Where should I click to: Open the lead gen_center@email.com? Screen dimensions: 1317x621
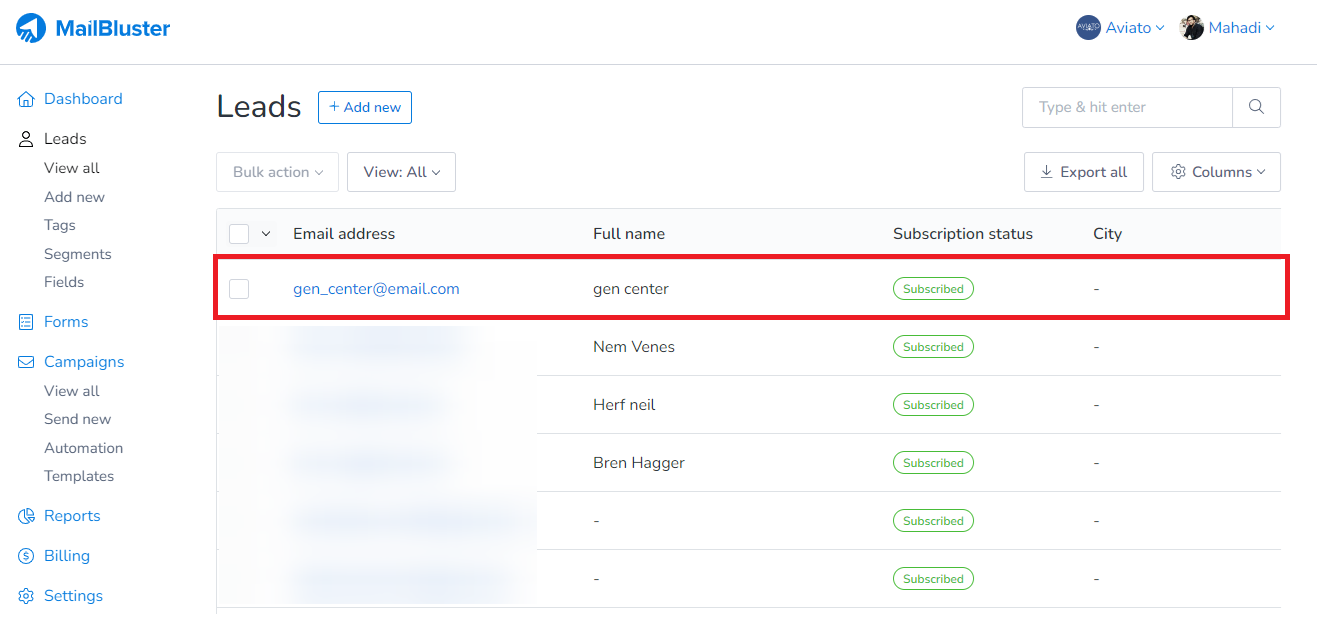tap(376, 288)
